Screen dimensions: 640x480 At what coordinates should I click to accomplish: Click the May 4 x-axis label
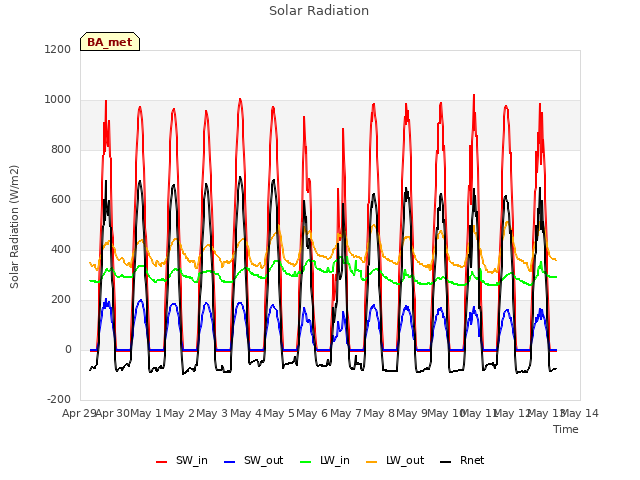[246, 413]
